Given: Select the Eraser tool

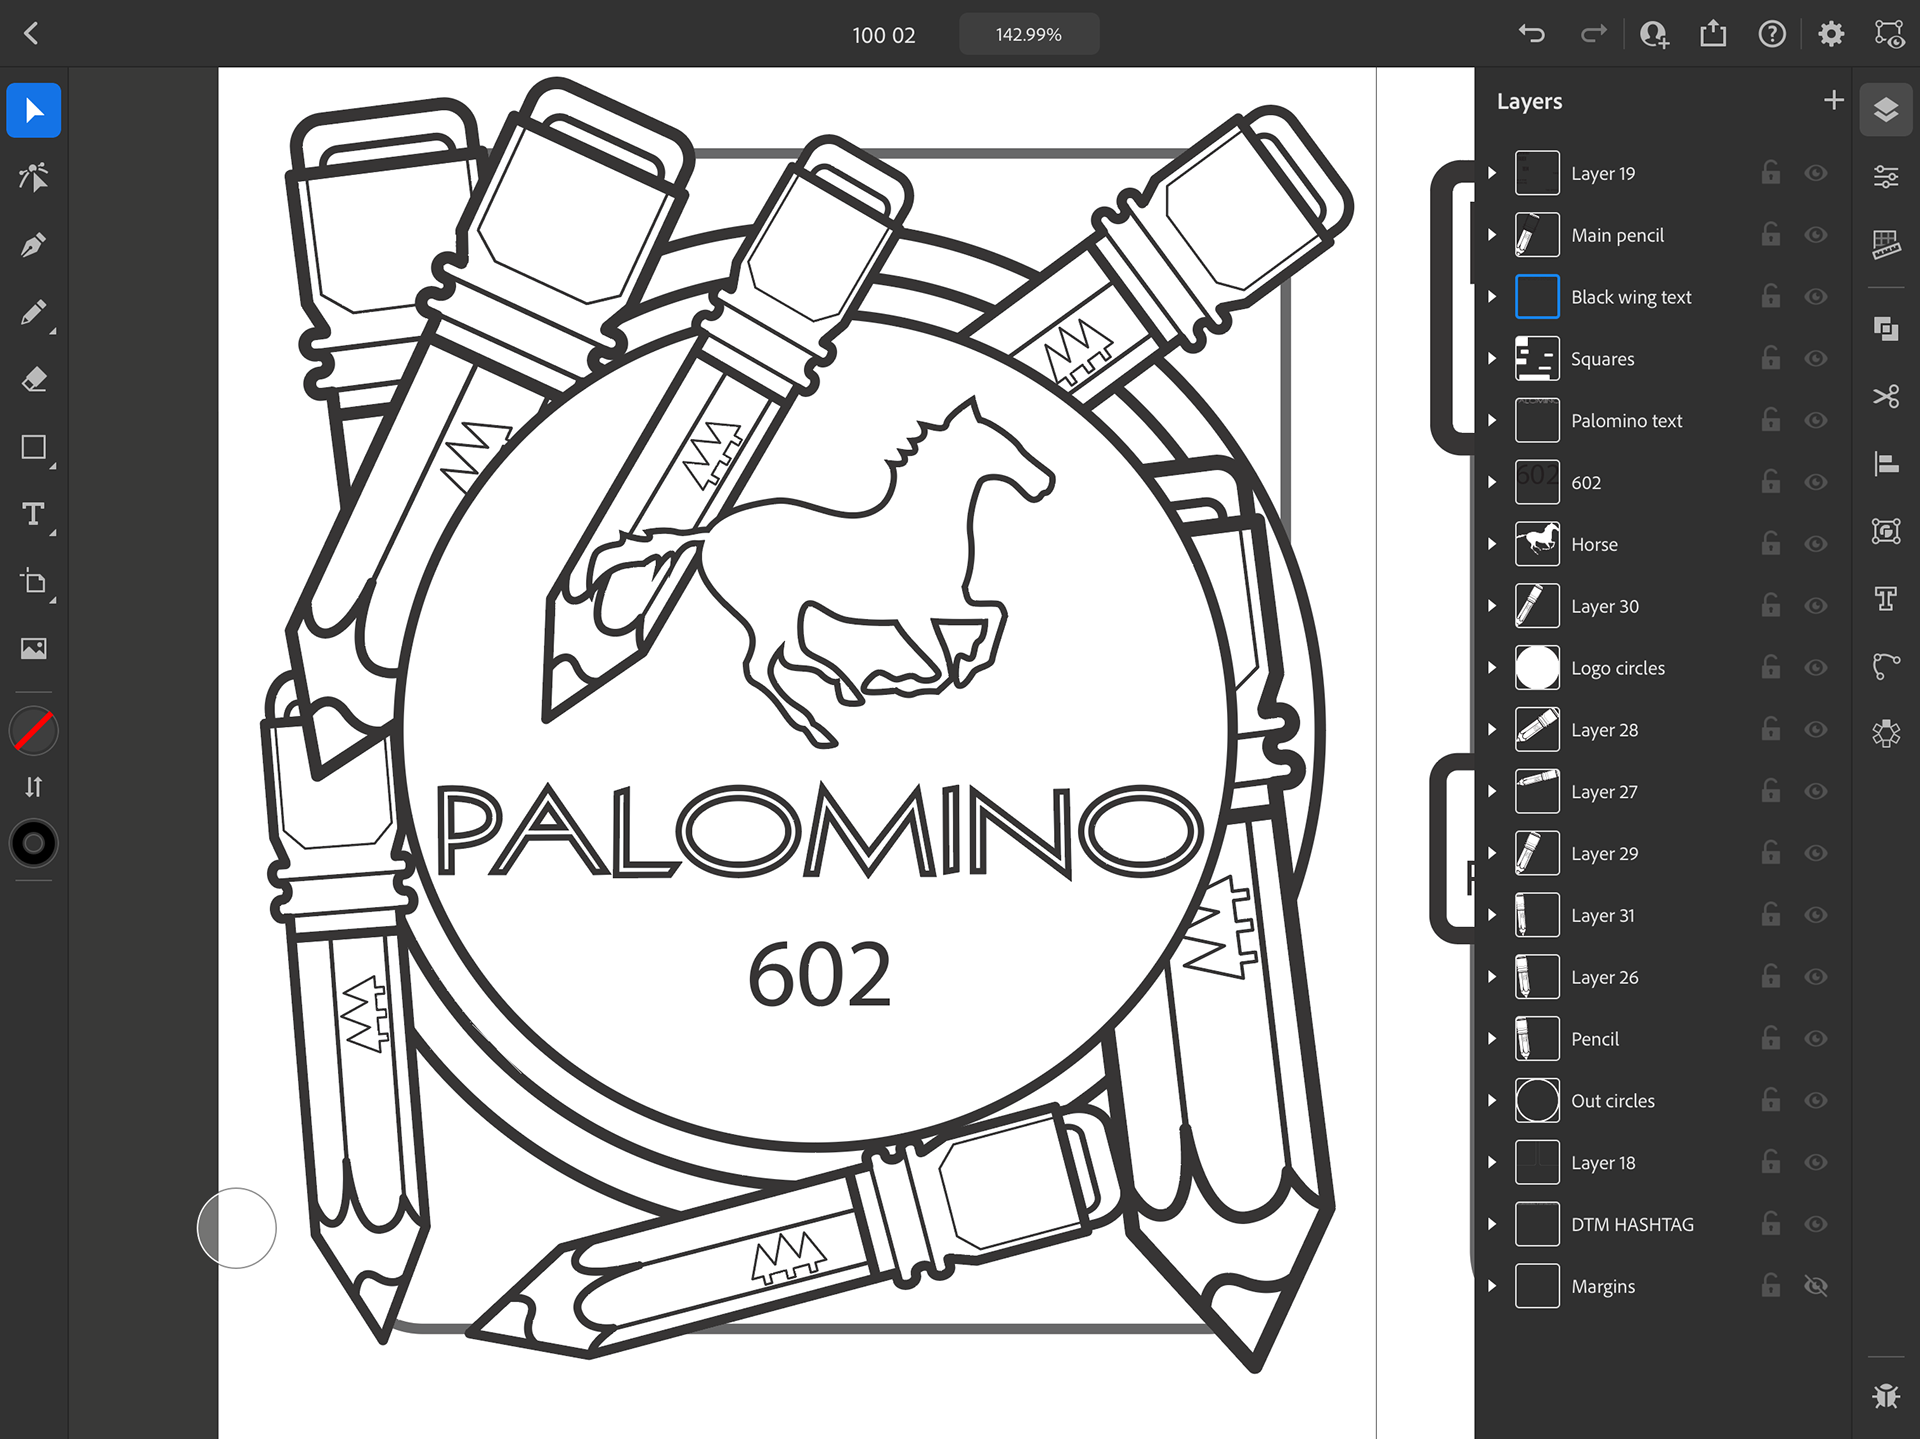Looking at the screenshot, I should [x=34, y=380].
